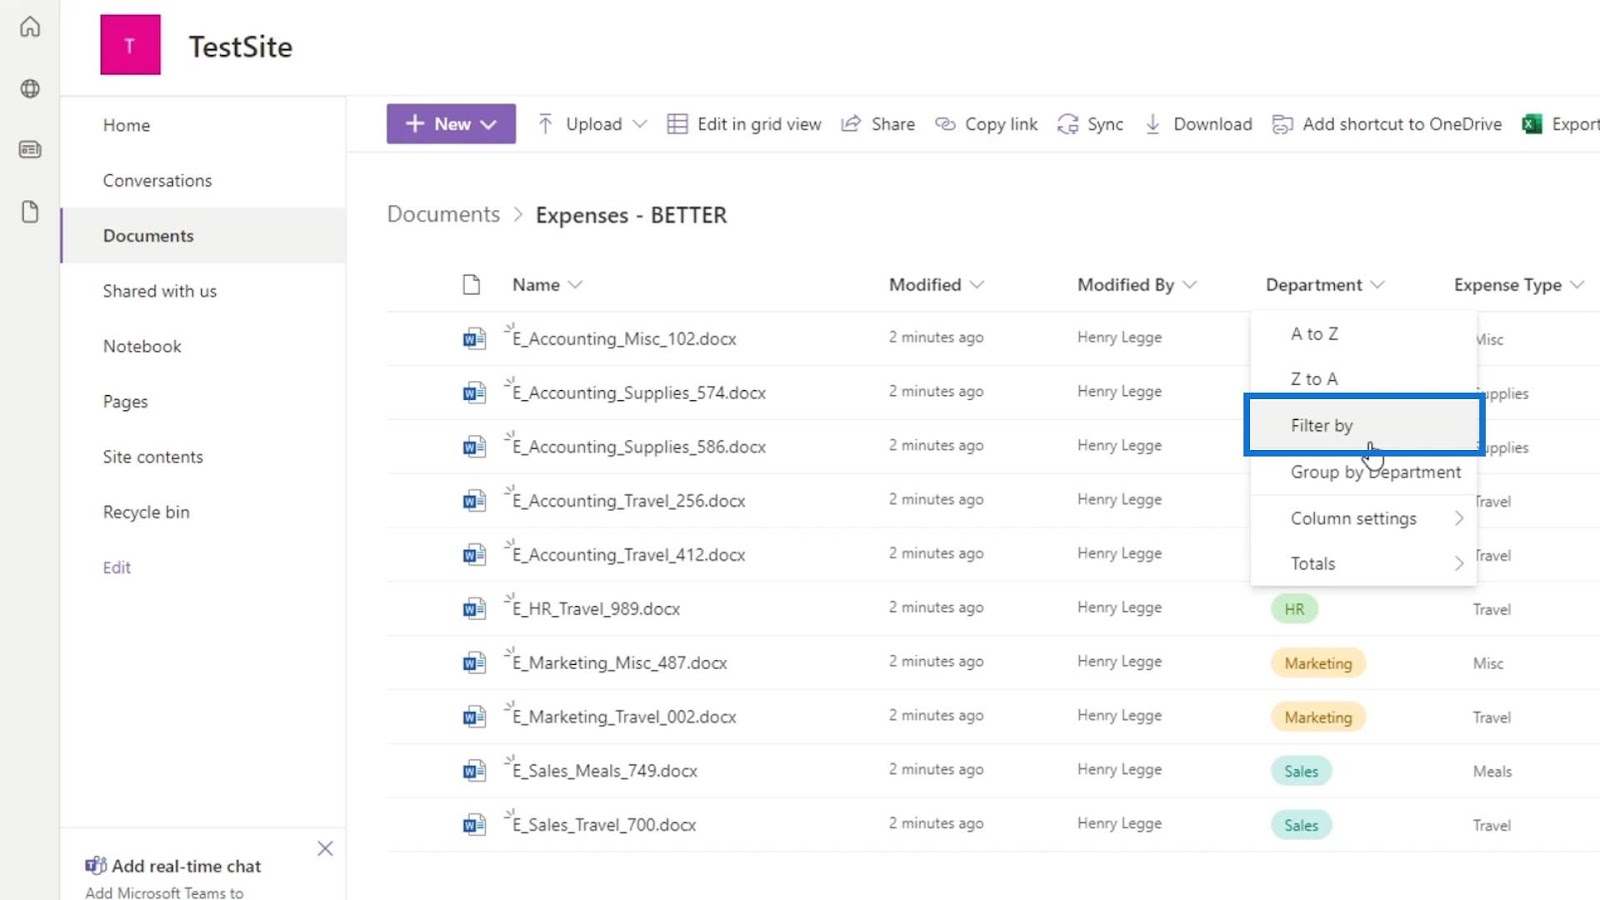This screenshot has width=1600, height=900.
Task: Open Site contents in left navigation
Action: (153, 457)
